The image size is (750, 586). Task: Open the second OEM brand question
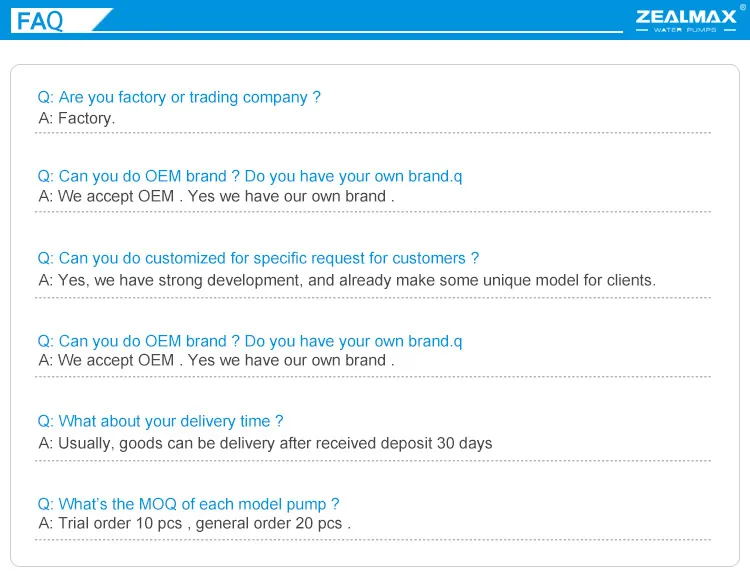tap(250, 341)
